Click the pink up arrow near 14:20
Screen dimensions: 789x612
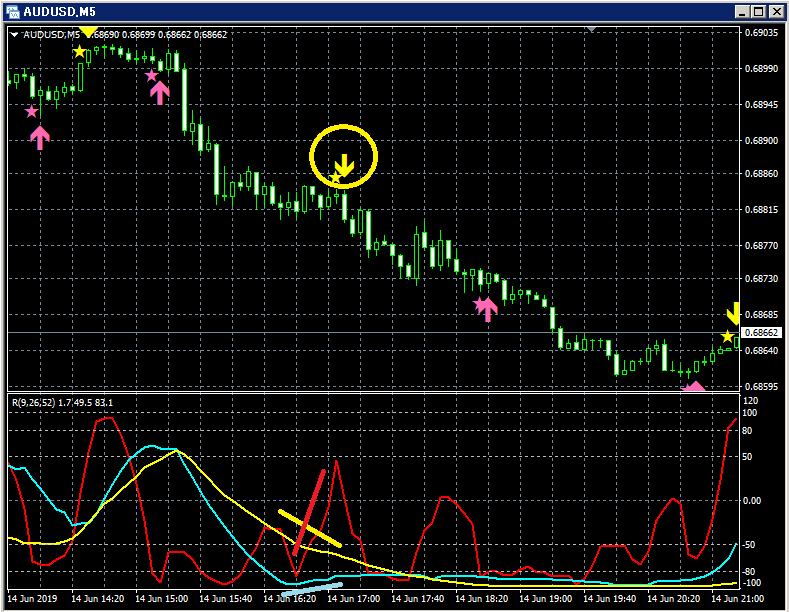[x=40, y=137]
